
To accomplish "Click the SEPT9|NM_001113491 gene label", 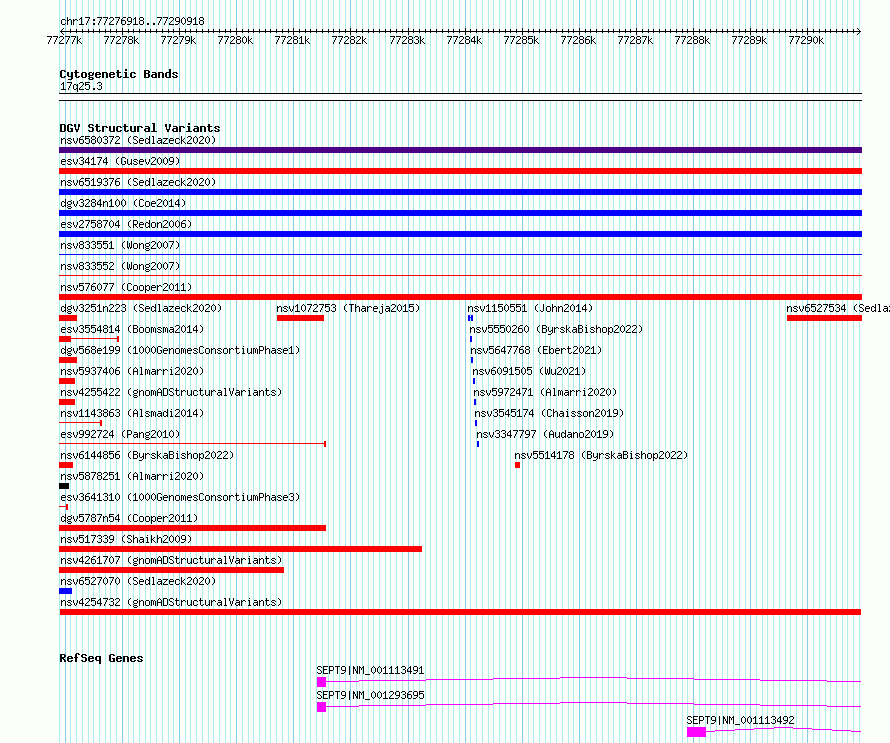I will click(370, 670).
